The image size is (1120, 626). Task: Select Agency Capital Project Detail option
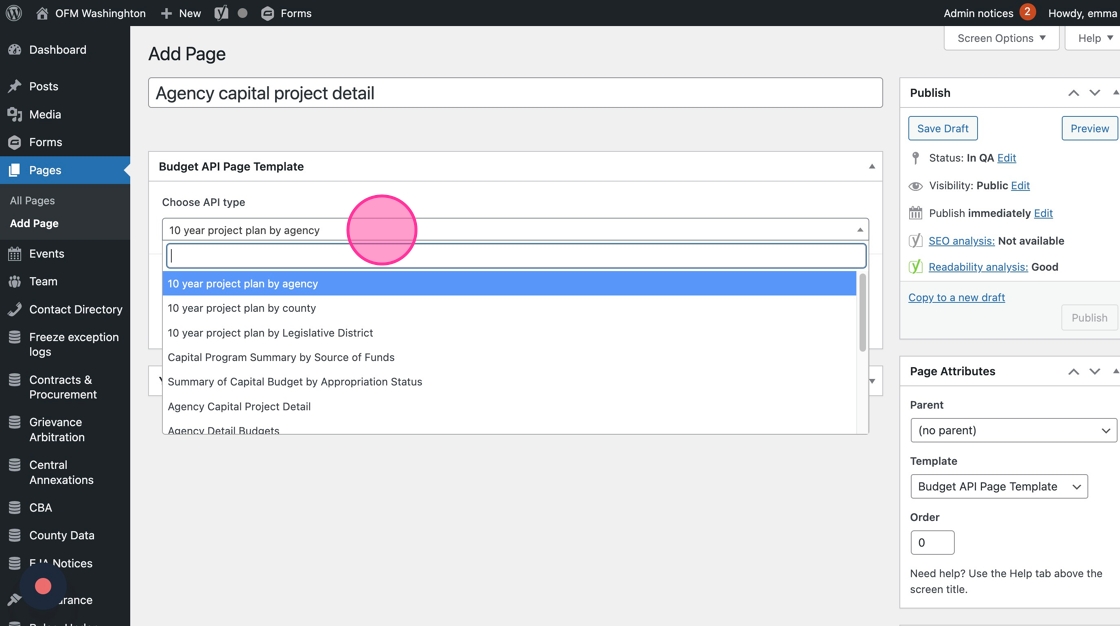[239, 406]
